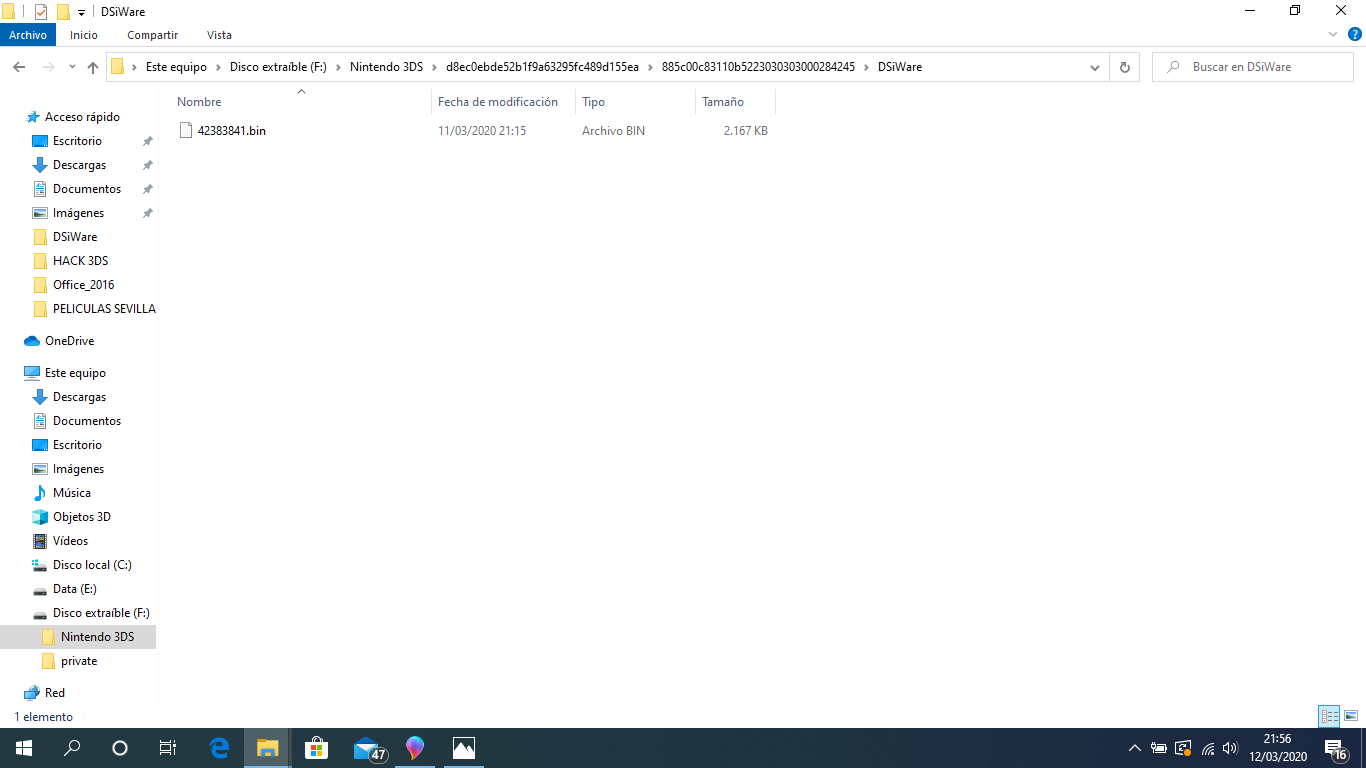Open the Inicio ribbon tab
The height and width of the screenshot is (768, 1366).
tap(84, 35)
